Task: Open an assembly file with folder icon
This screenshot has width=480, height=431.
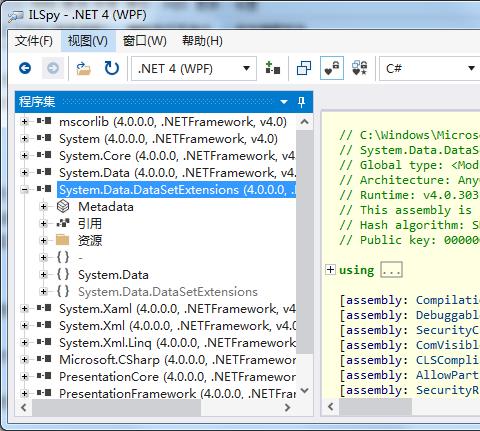Action: [83, 68]
